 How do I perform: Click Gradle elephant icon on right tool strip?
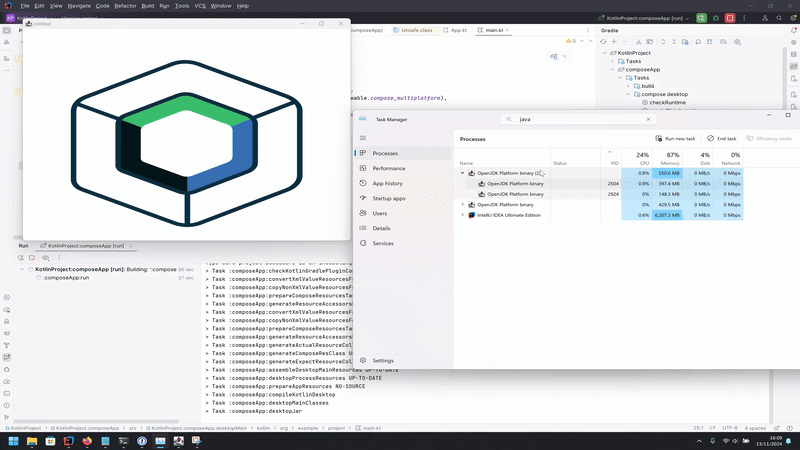(793, 66)
